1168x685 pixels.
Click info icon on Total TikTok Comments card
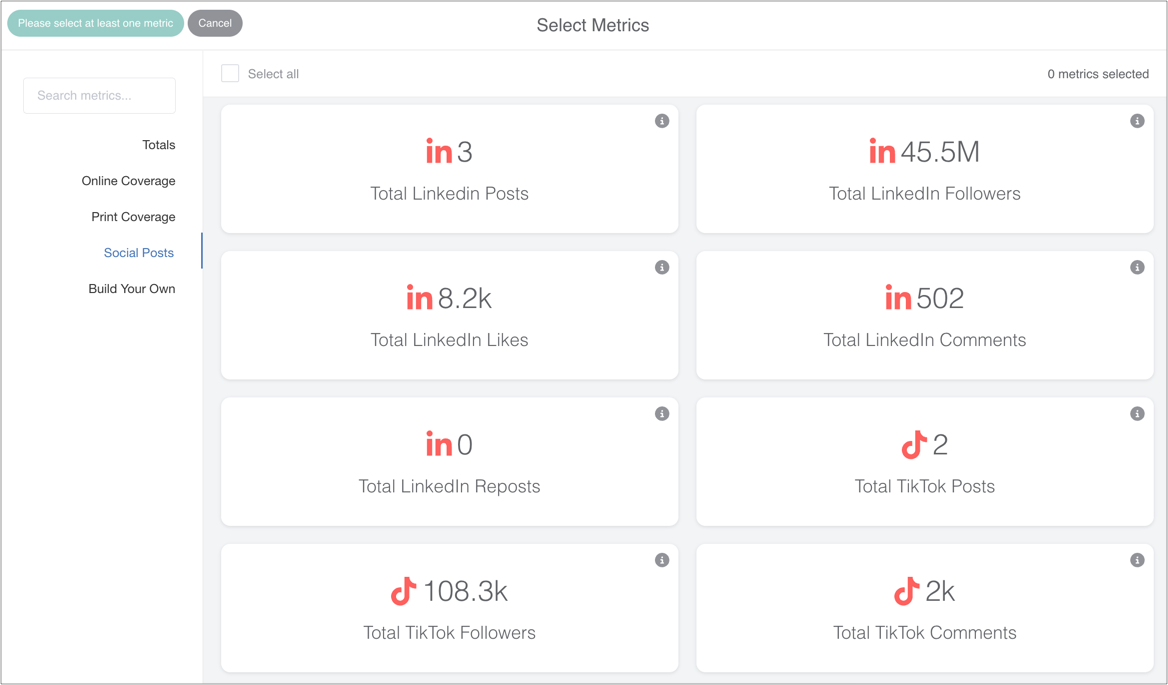pyautogui.click(x=1137, y=560)
